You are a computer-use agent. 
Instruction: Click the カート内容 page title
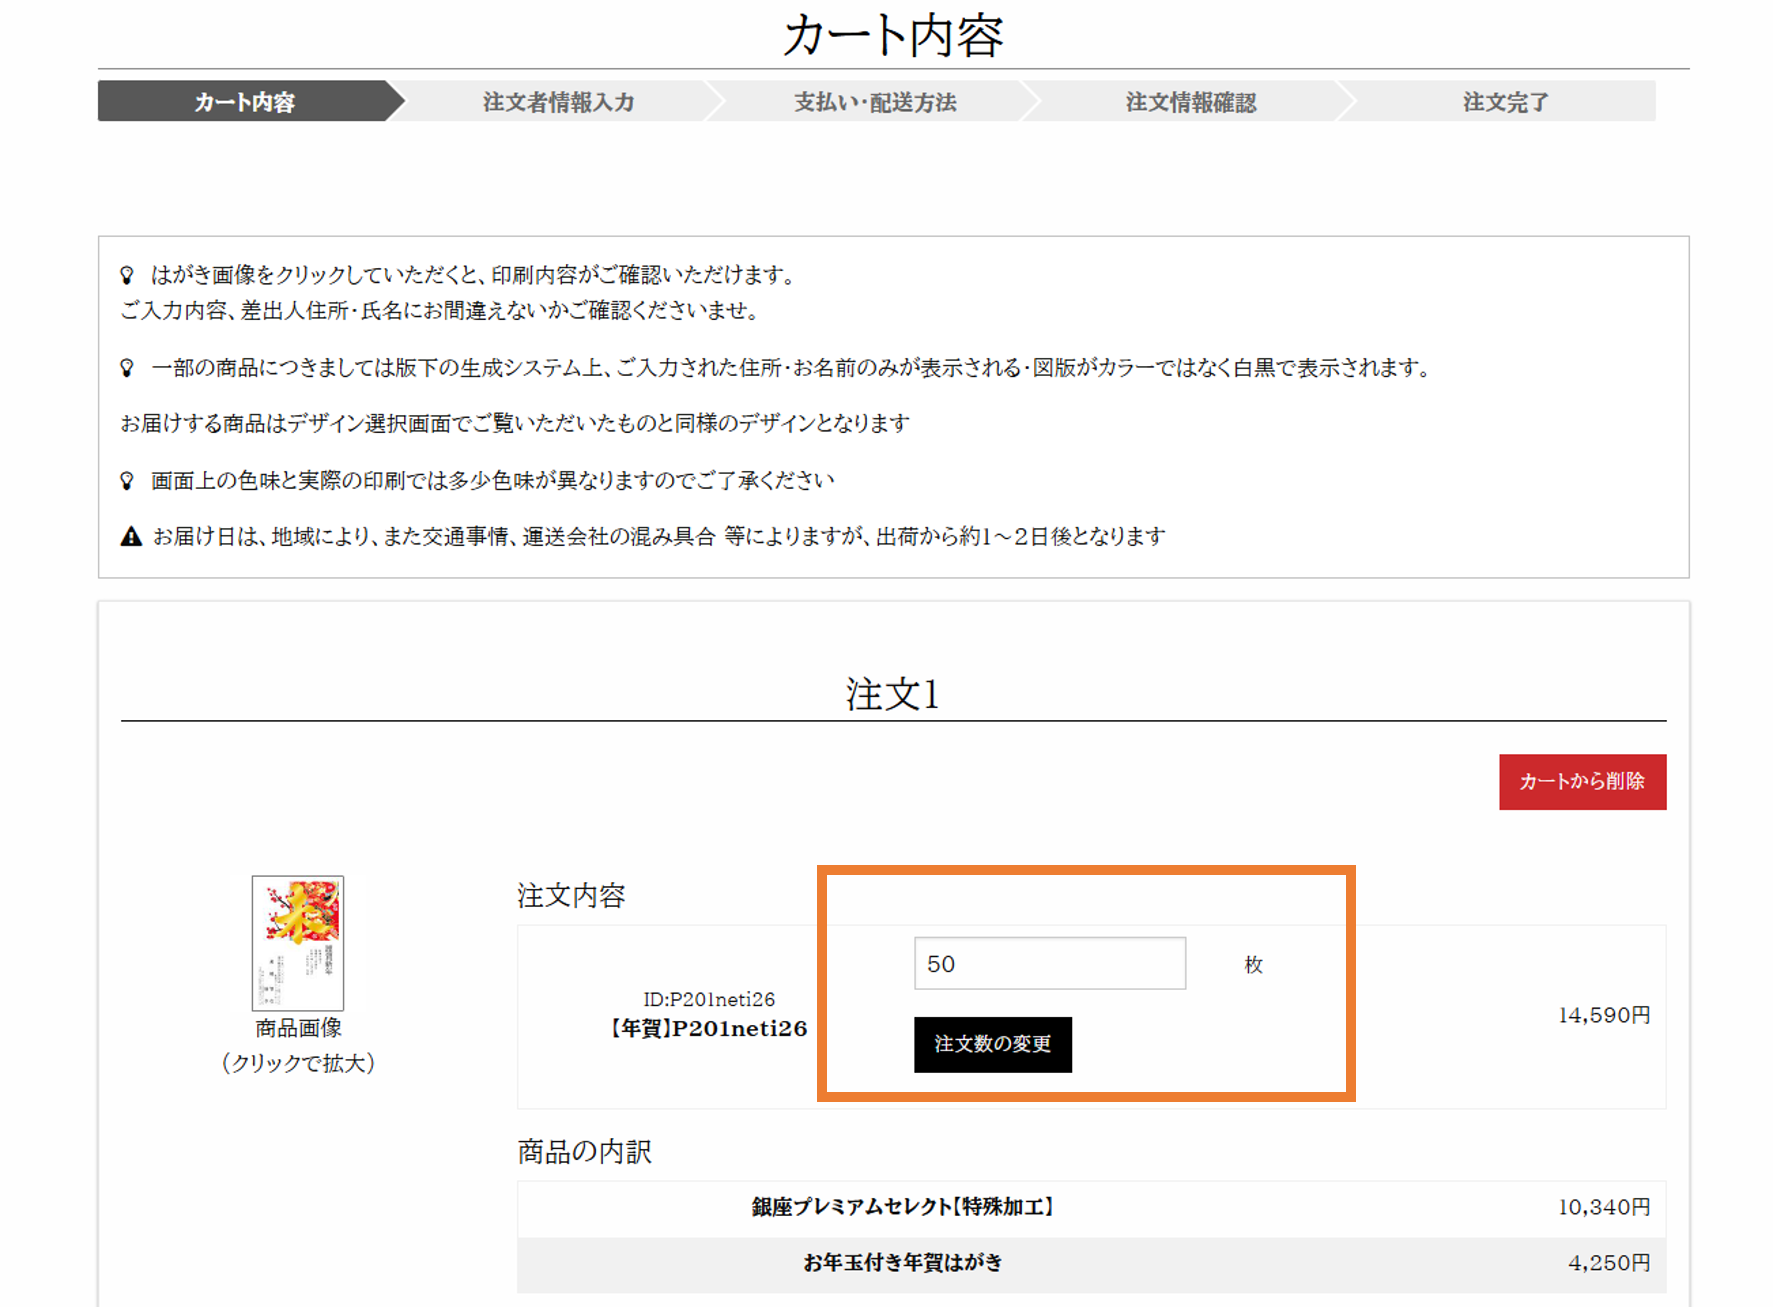(x=893, y=35)
